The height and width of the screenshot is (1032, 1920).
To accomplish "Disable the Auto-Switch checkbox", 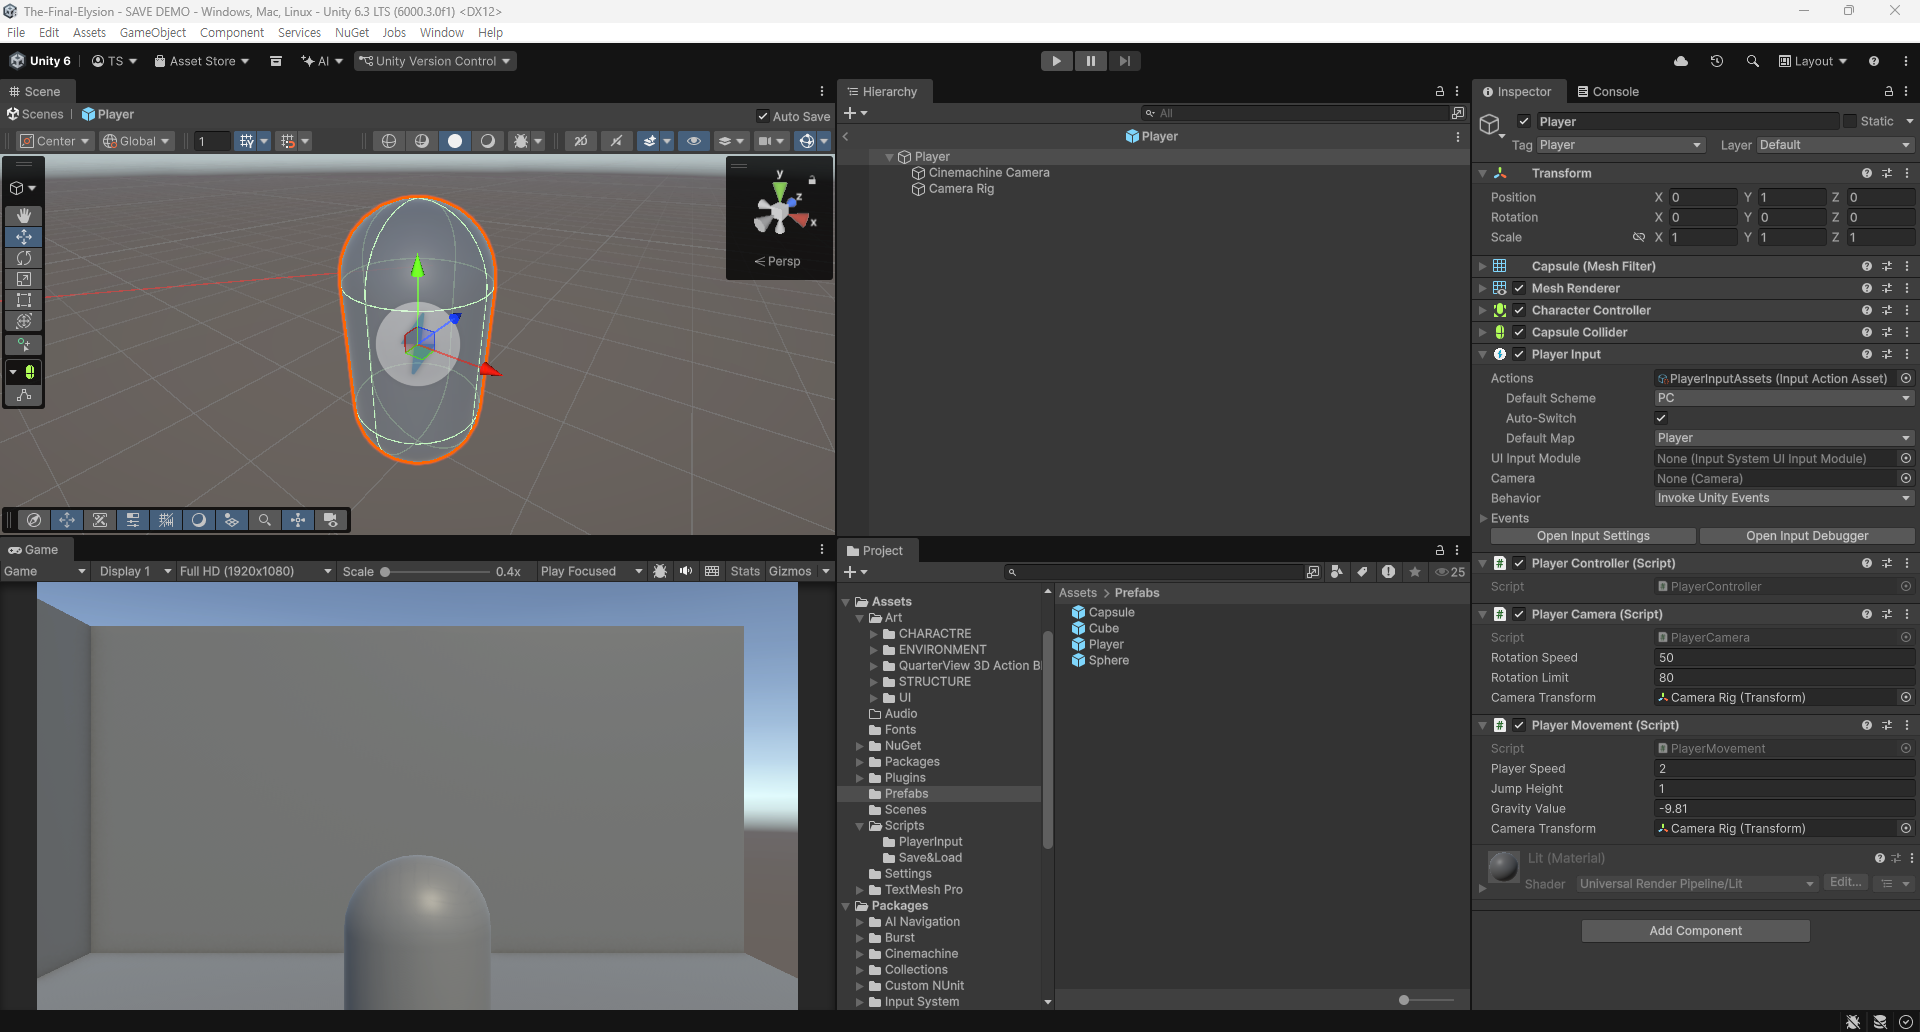I will tap(1662, 418).
